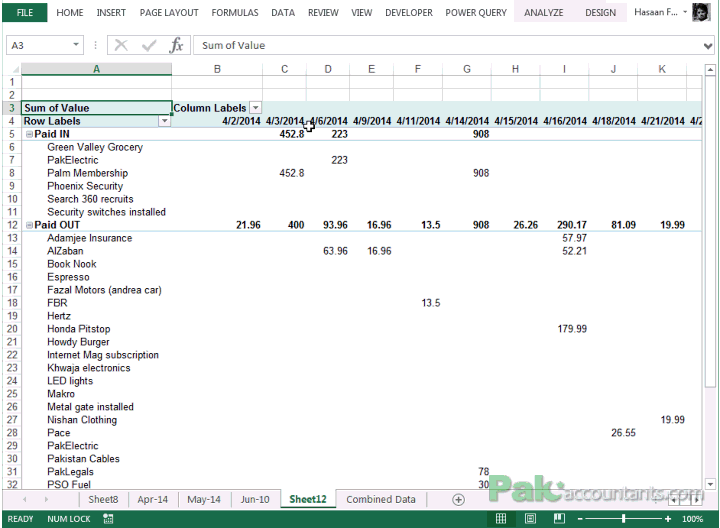Select the 179.99 Honda Pitstop value
The width and height of the screenshot is (720, 528).
572,329
